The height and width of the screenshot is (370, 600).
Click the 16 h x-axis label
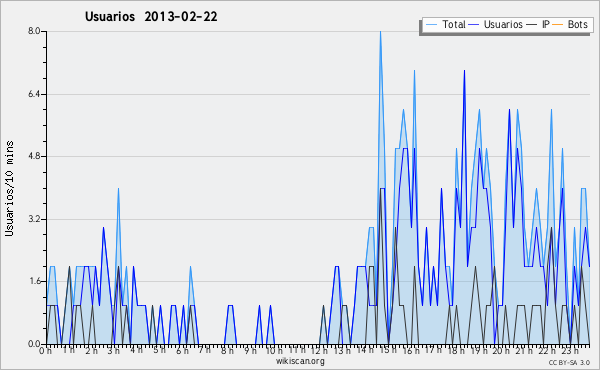point(410,350)
